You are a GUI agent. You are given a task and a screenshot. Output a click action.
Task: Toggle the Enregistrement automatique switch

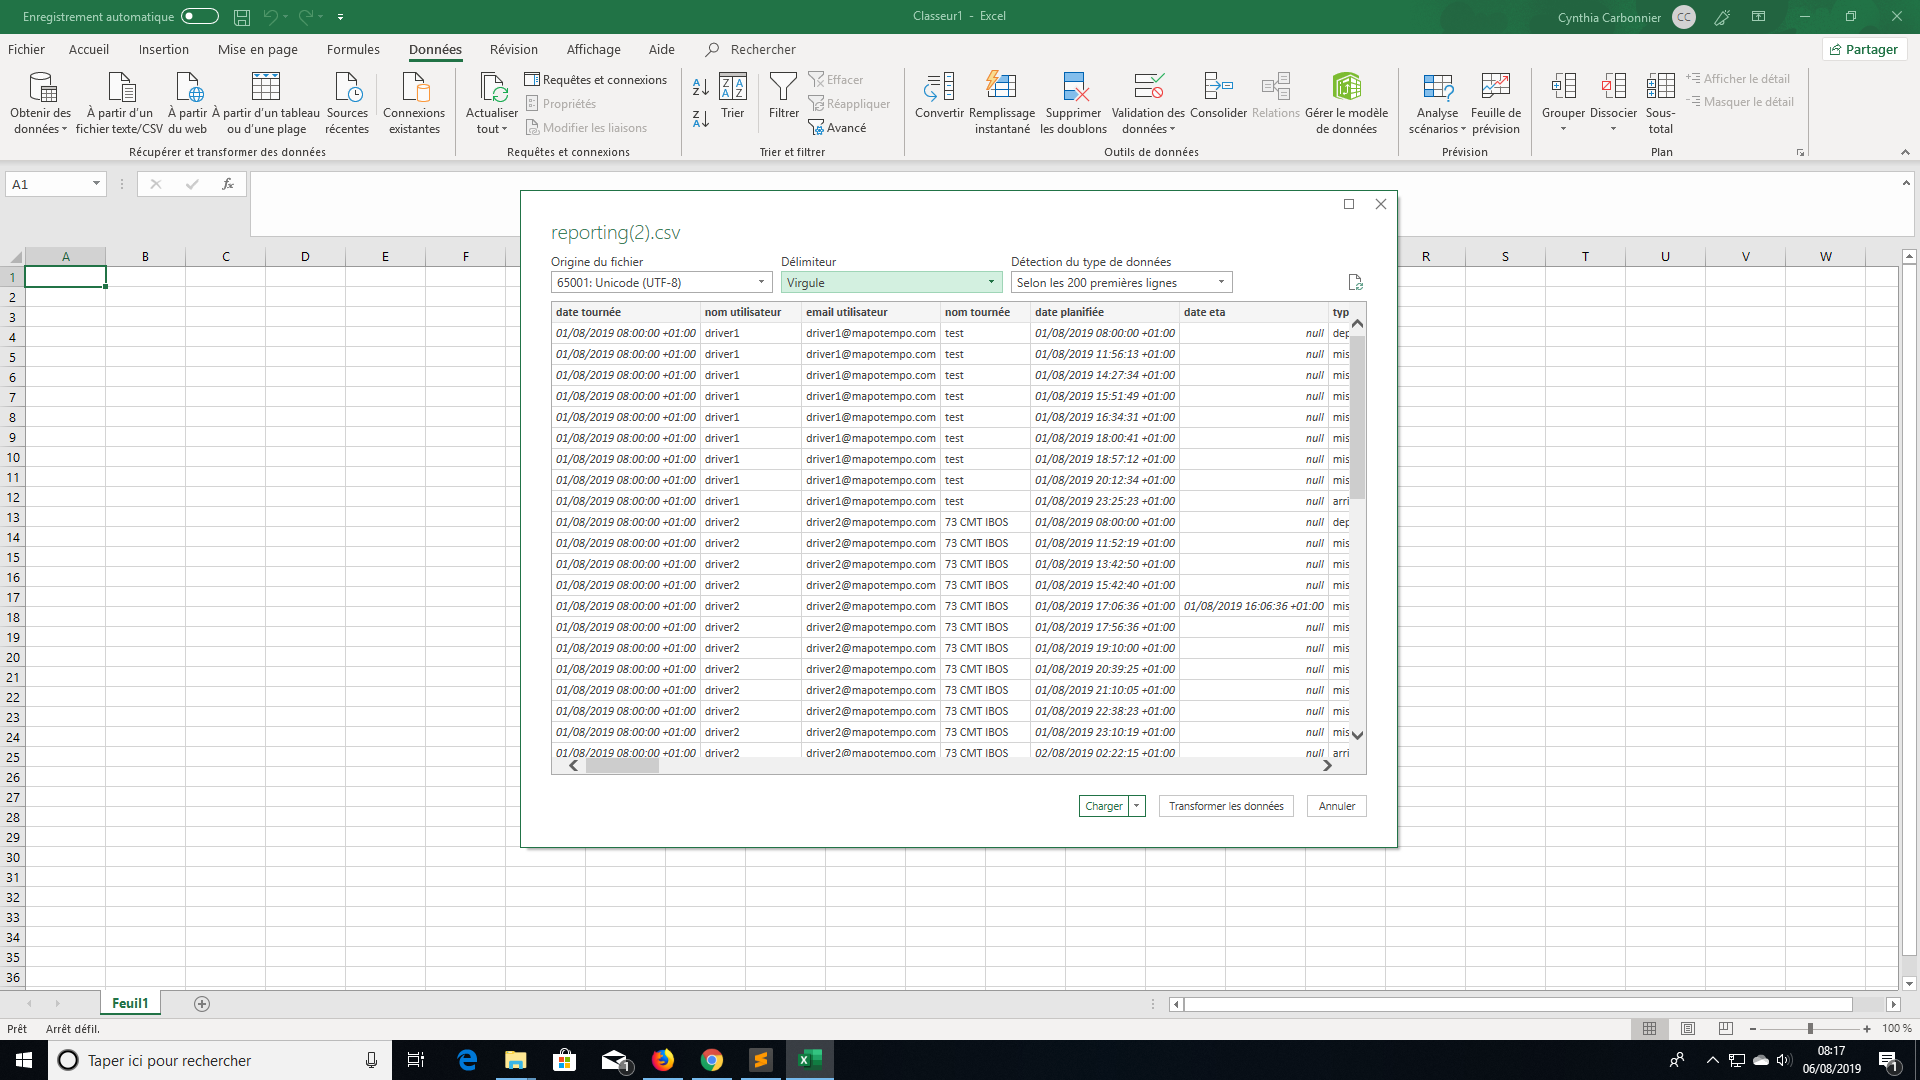point(200,16)
